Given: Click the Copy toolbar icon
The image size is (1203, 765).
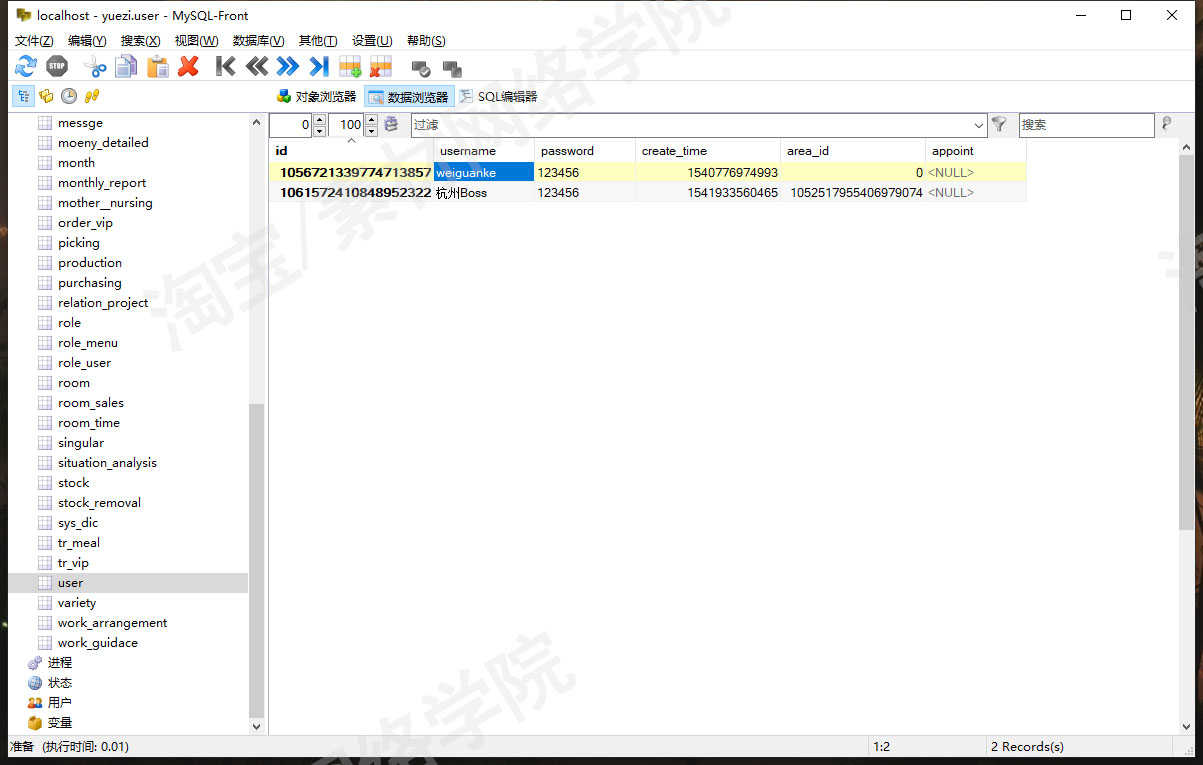Looking at the screenshot, I should (x=126, y=67).
